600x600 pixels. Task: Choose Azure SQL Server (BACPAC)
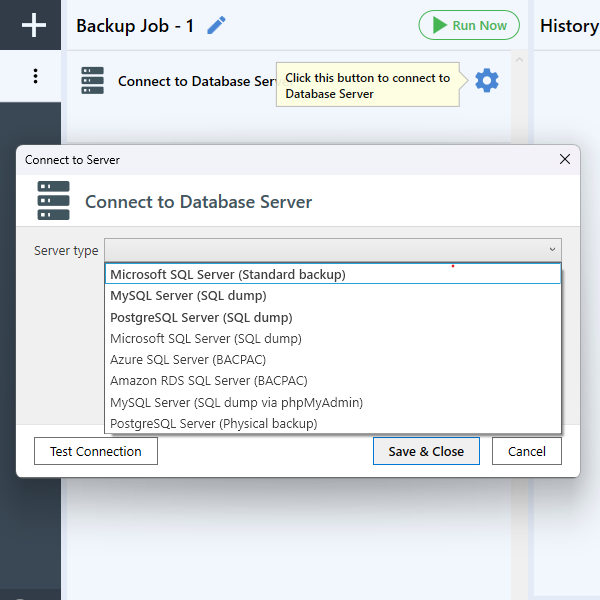point(333,359)
